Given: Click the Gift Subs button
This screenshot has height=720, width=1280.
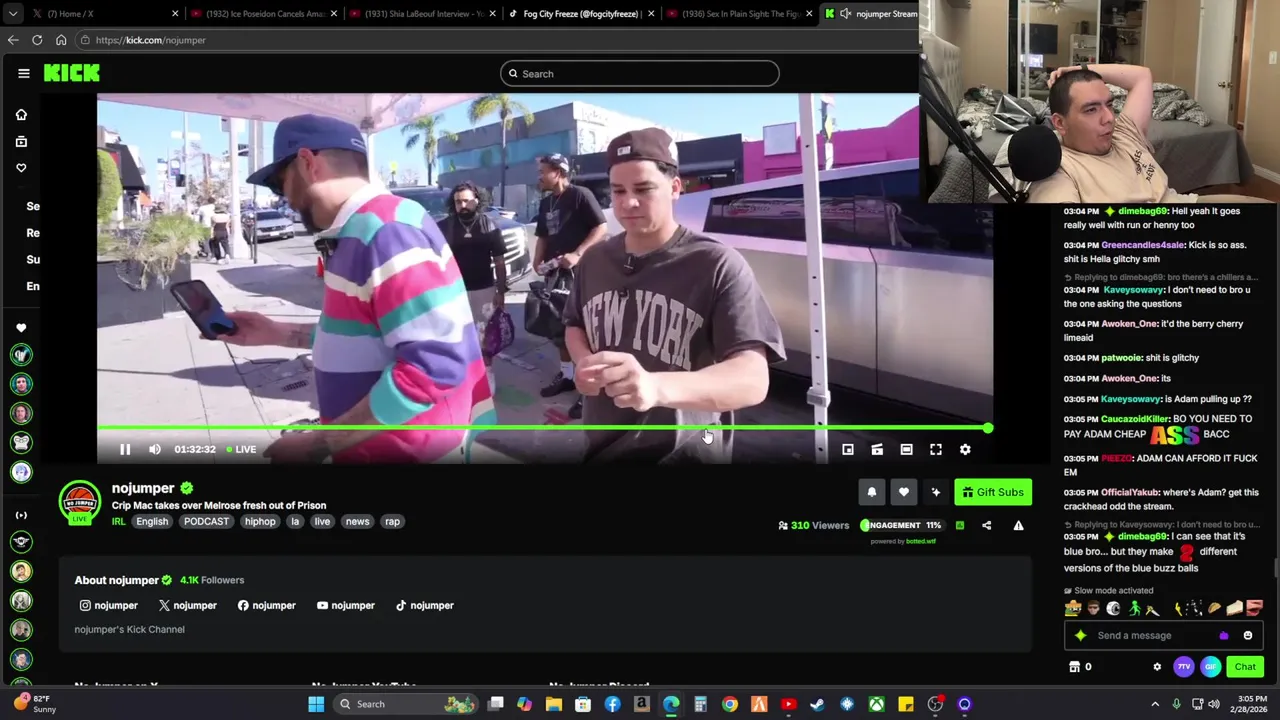Looking at the screenshot, I should click(x=993, y=492).
